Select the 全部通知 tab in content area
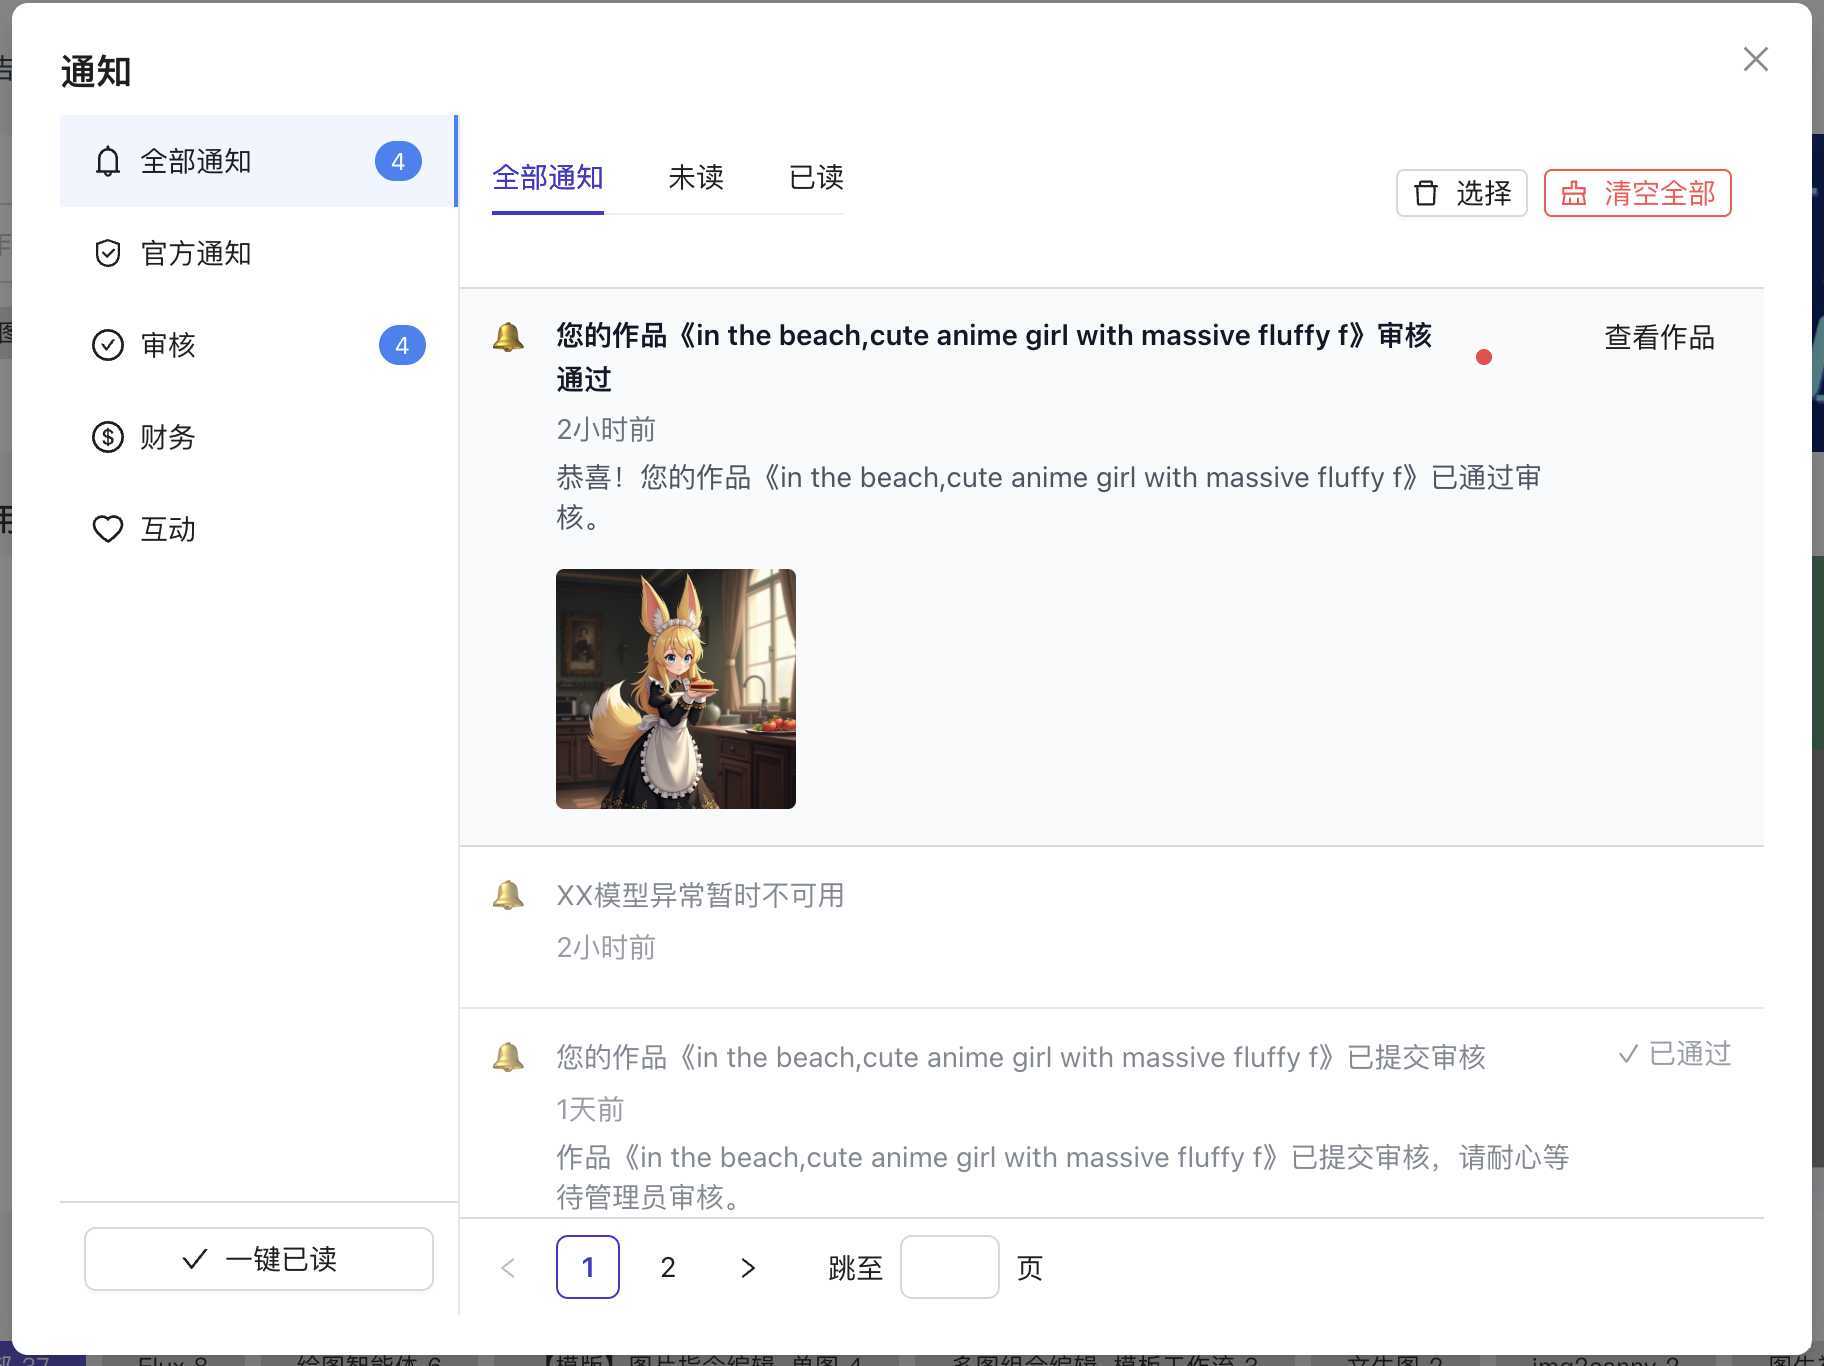Image resolution: width=1824 pixels, height=1366 pixels. click(547, 178)
